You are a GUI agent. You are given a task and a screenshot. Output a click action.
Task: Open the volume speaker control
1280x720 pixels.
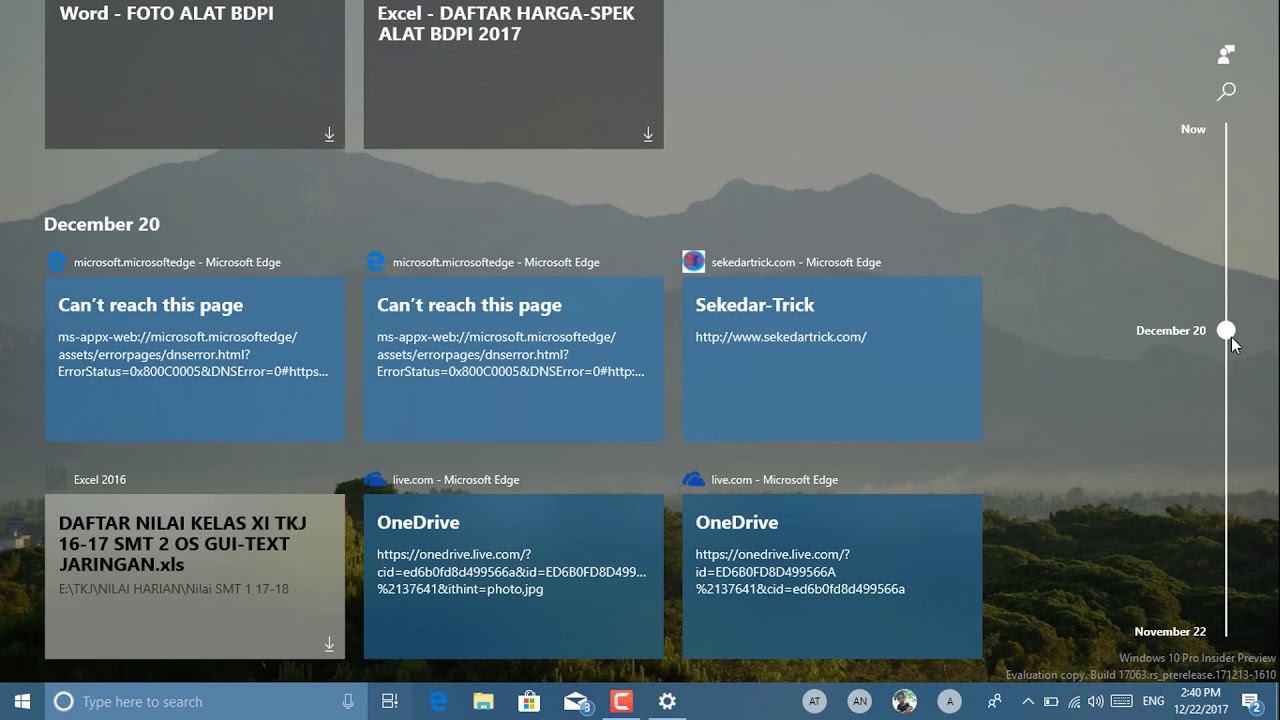click(x=1096, y=702)
